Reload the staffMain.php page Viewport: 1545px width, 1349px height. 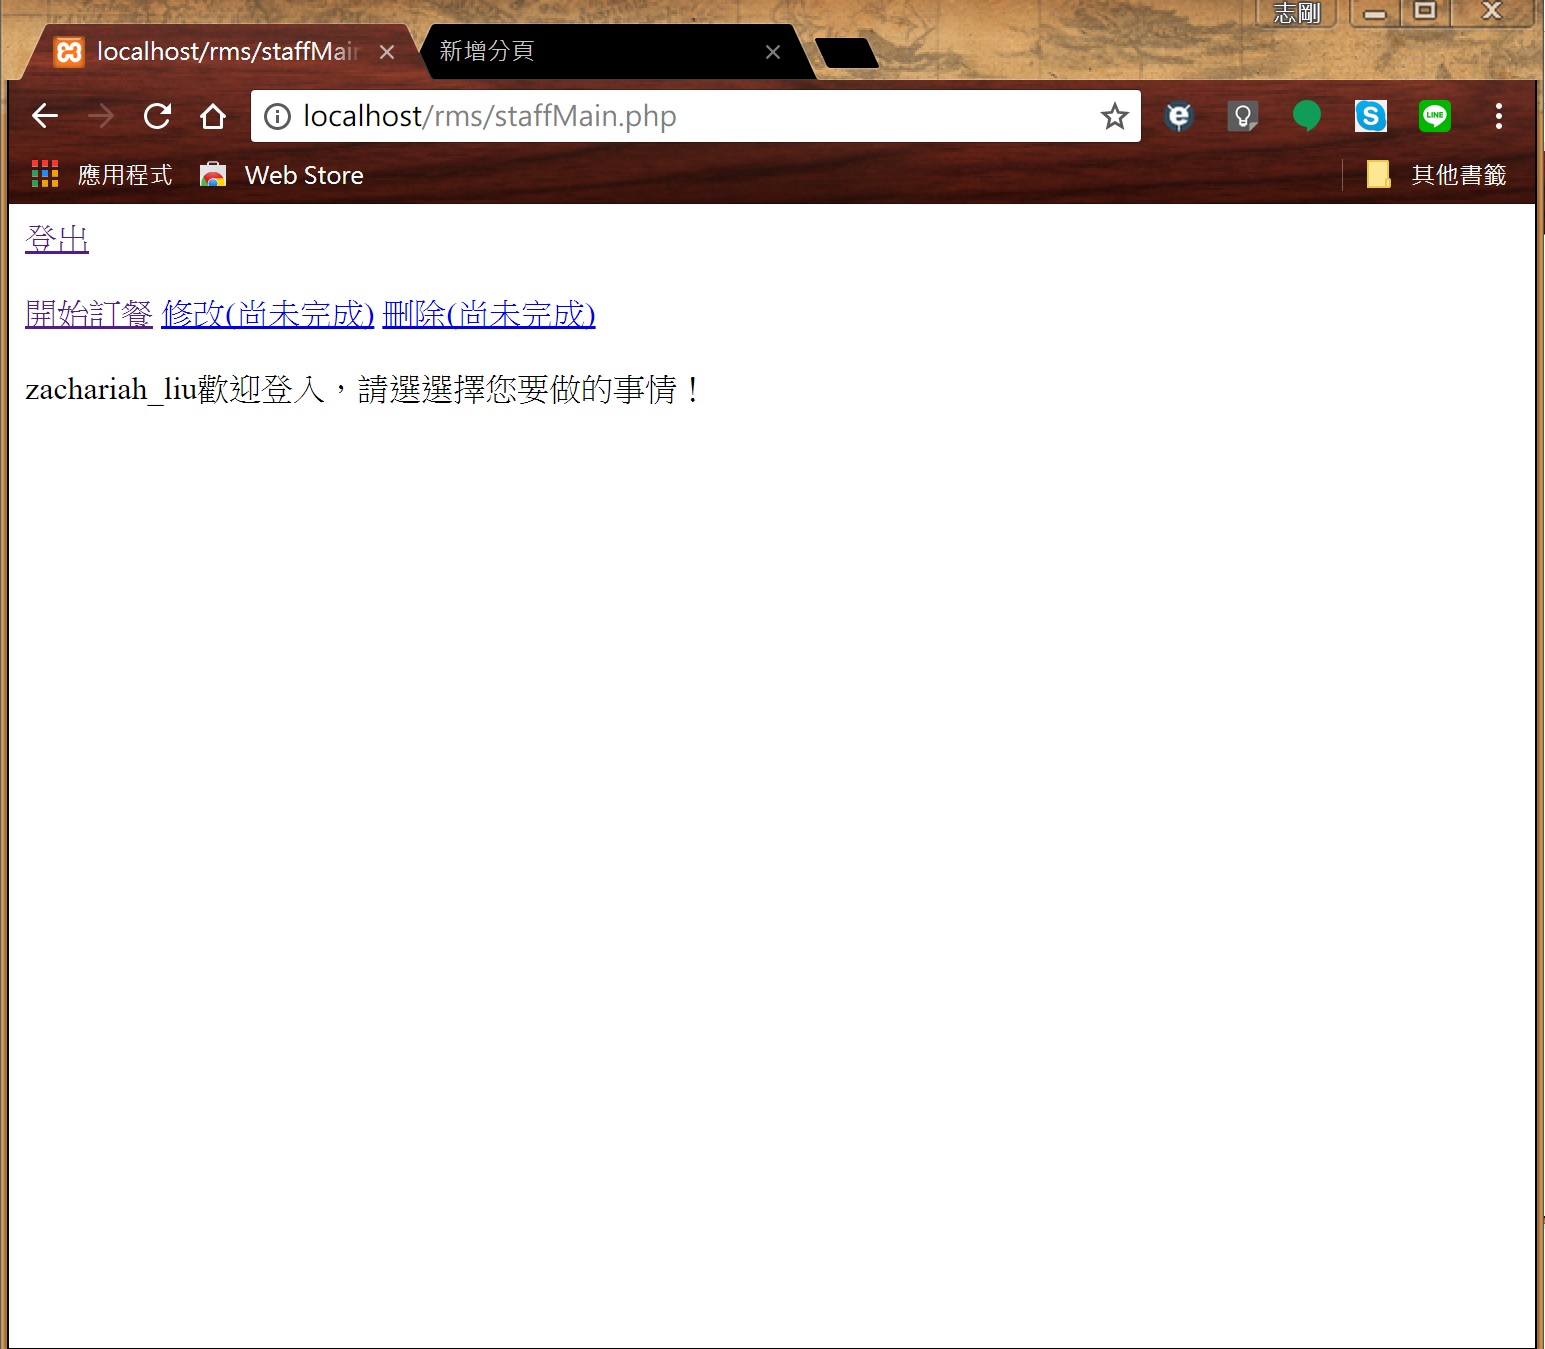pyautogui.click(x=157, y=116)
